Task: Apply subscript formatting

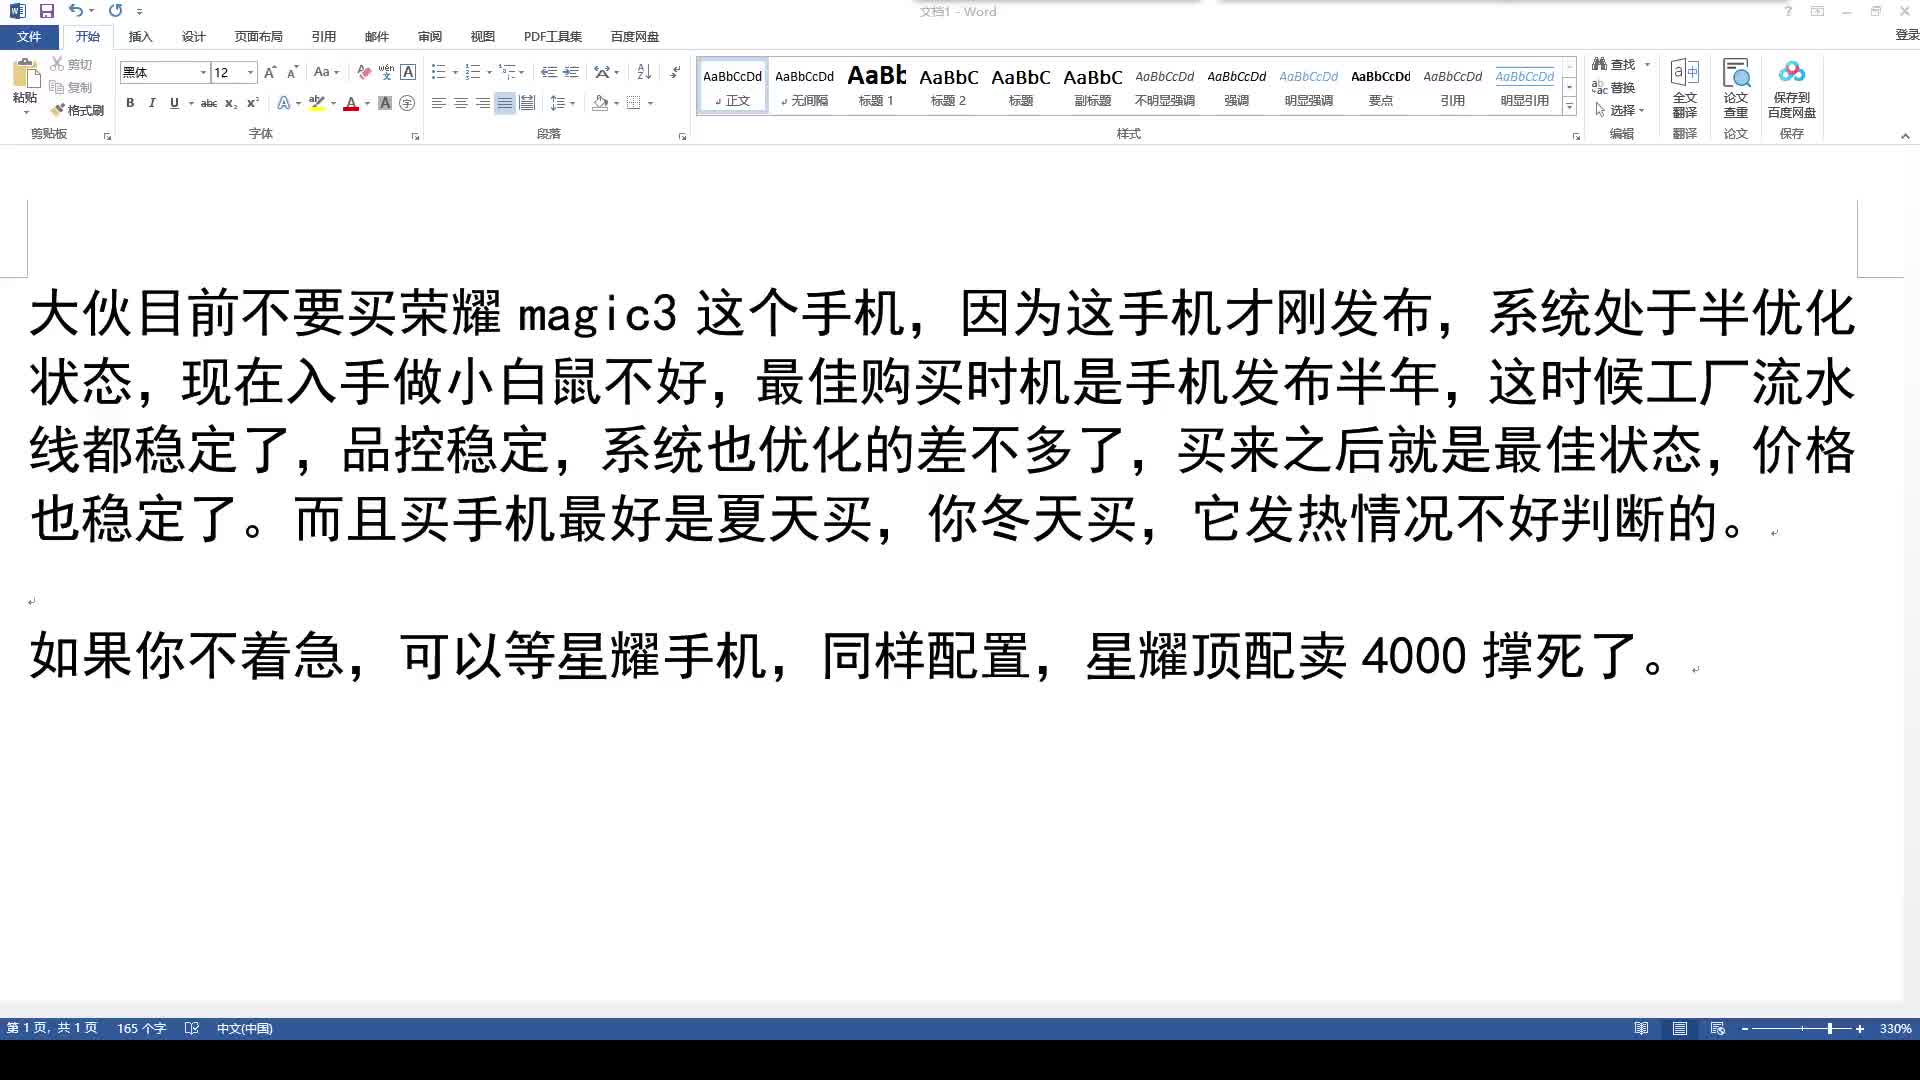Action: pos(231,103)
